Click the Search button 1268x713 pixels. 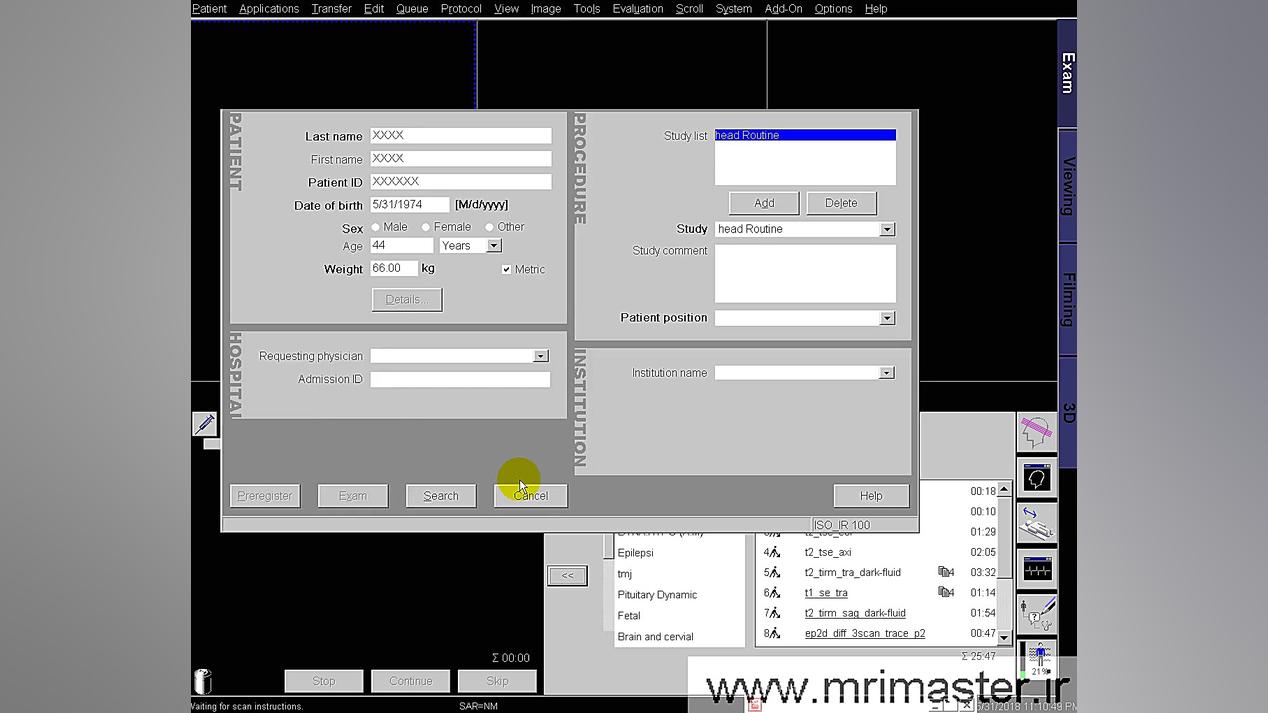coord(441,496)
